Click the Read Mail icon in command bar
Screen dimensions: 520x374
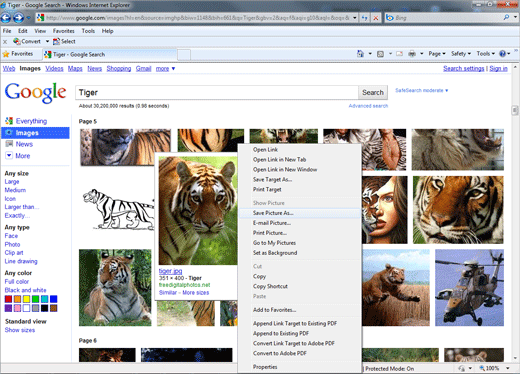click(399, 54)
